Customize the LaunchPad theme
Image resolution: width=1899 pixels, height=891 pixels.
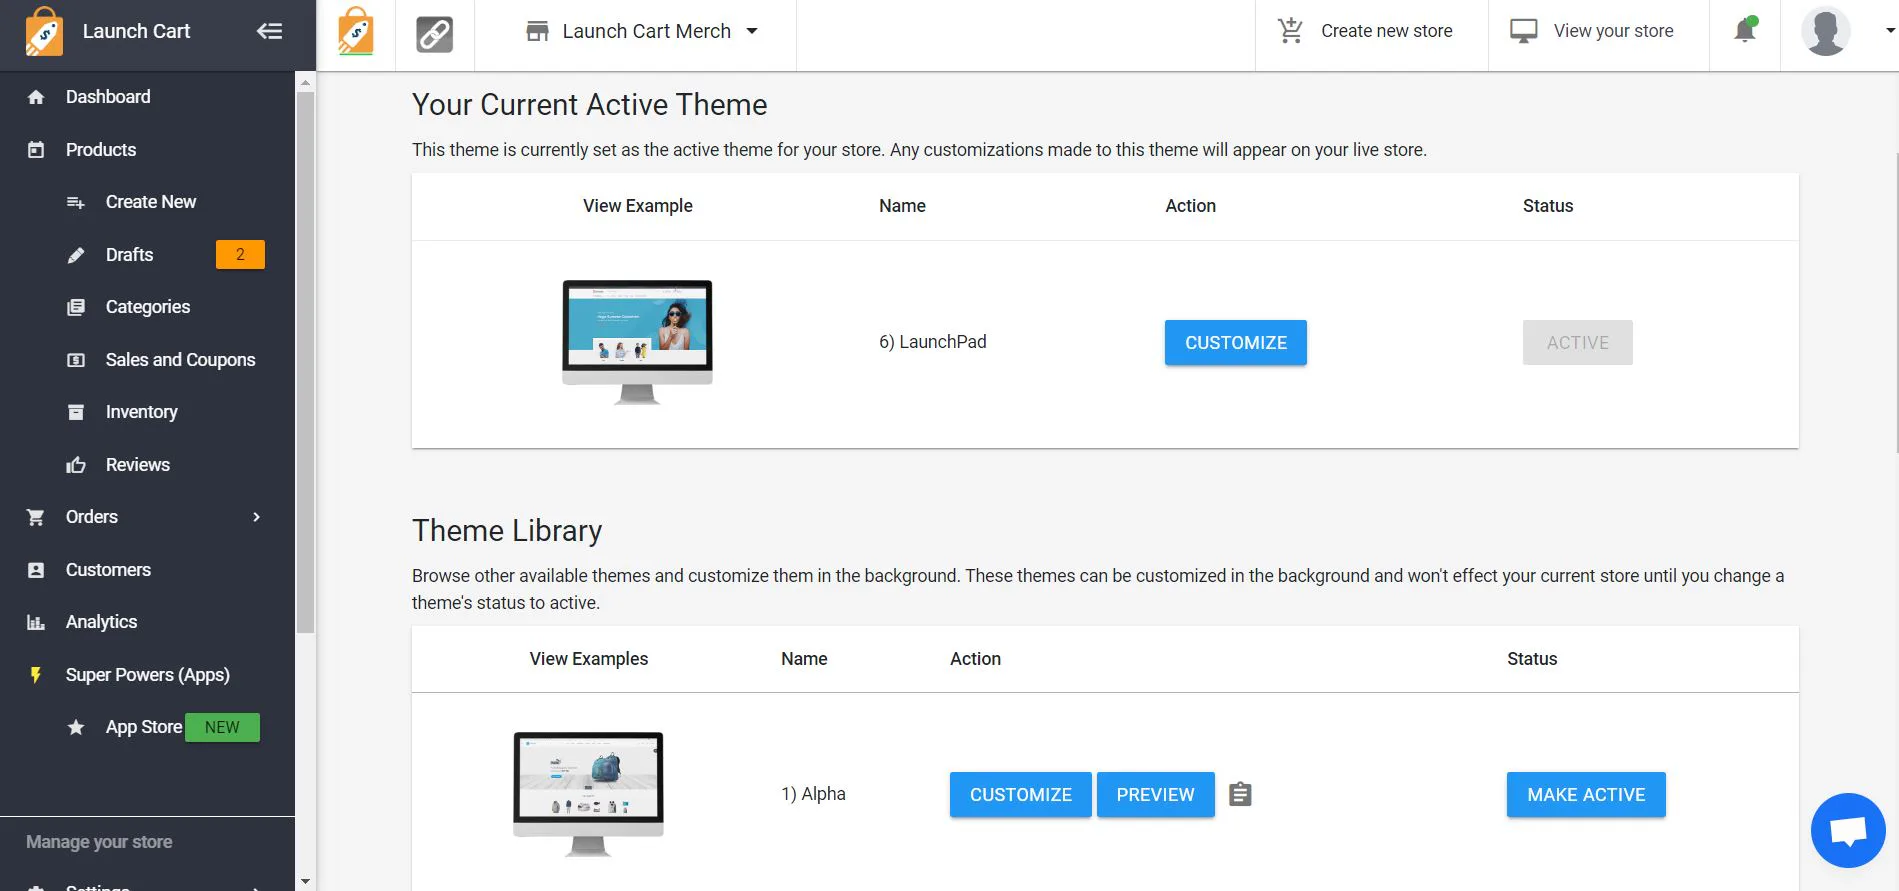1236,343
